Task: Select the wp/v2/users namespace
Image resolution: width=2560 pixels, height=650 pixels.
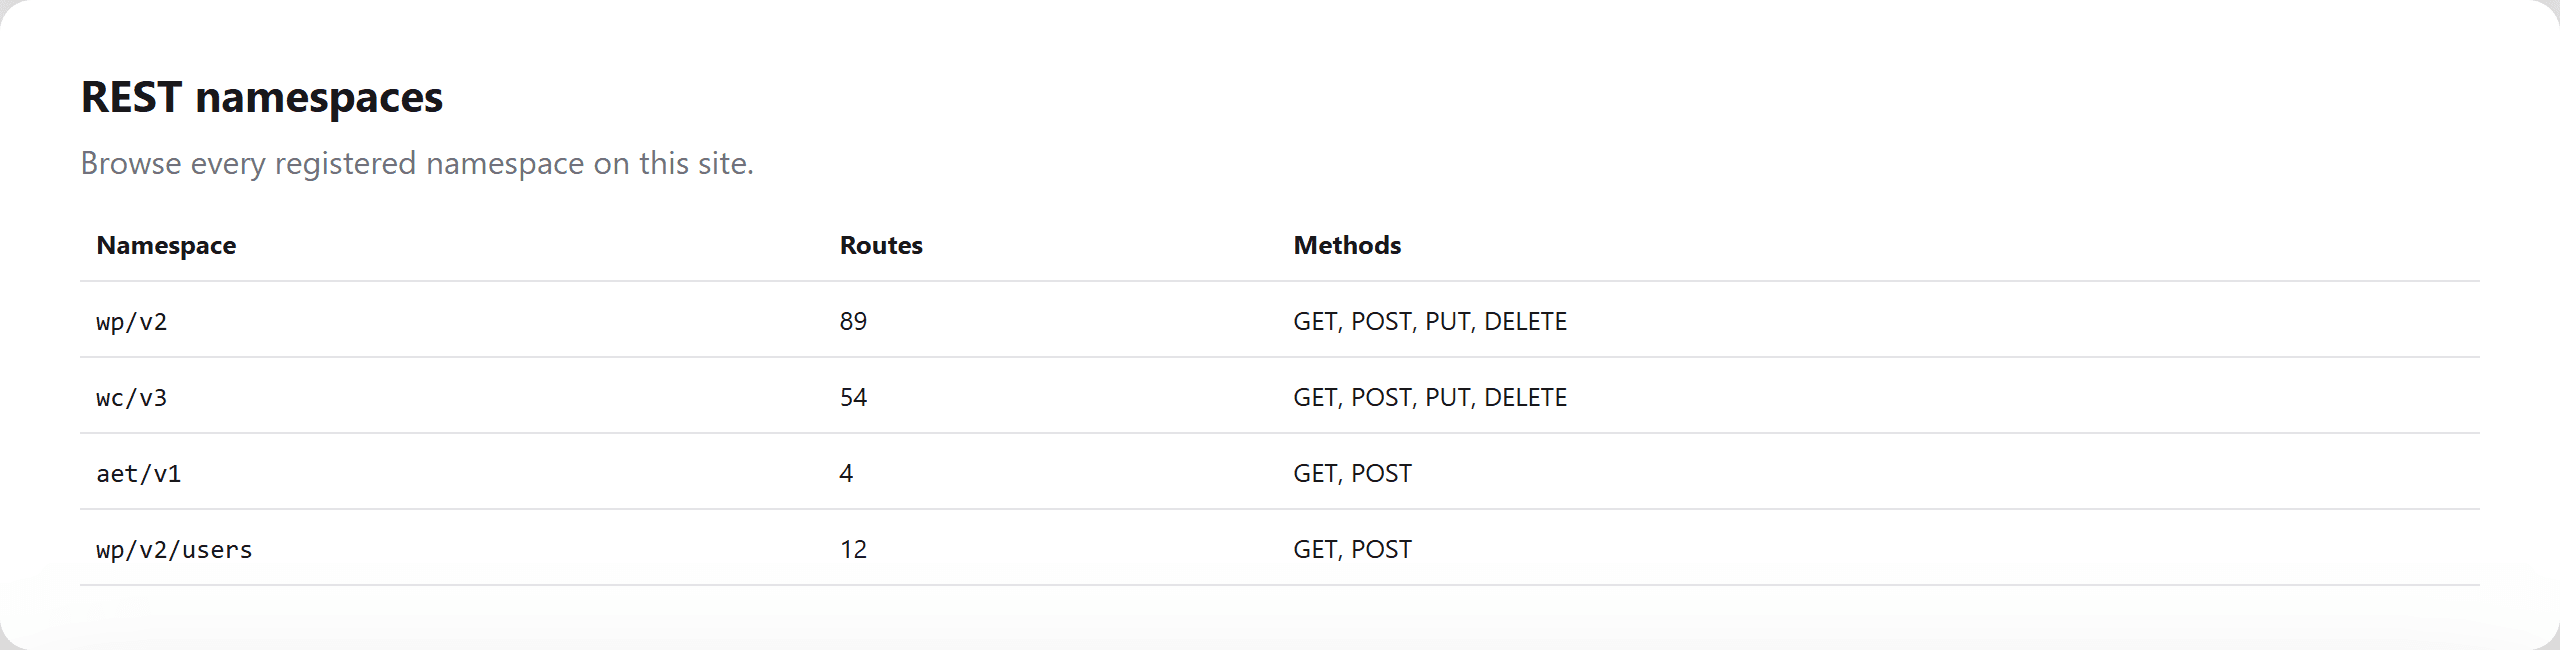Action: pos(174,549)
